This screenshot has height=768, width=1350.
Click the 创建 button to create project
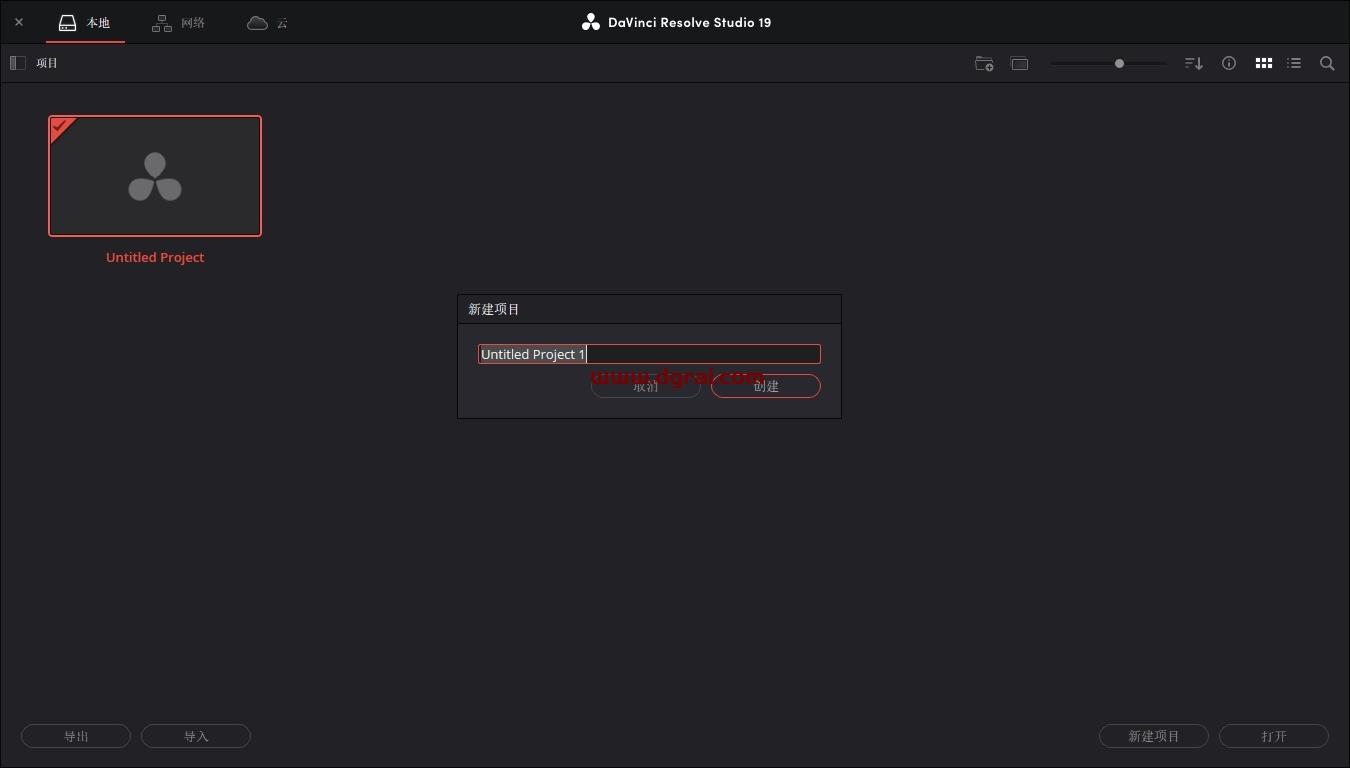point(765,386)
